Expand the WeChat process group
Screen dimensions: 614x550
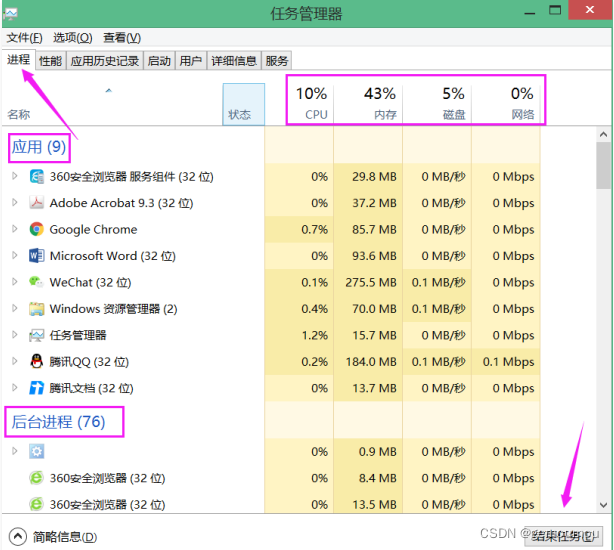(14, 282)
